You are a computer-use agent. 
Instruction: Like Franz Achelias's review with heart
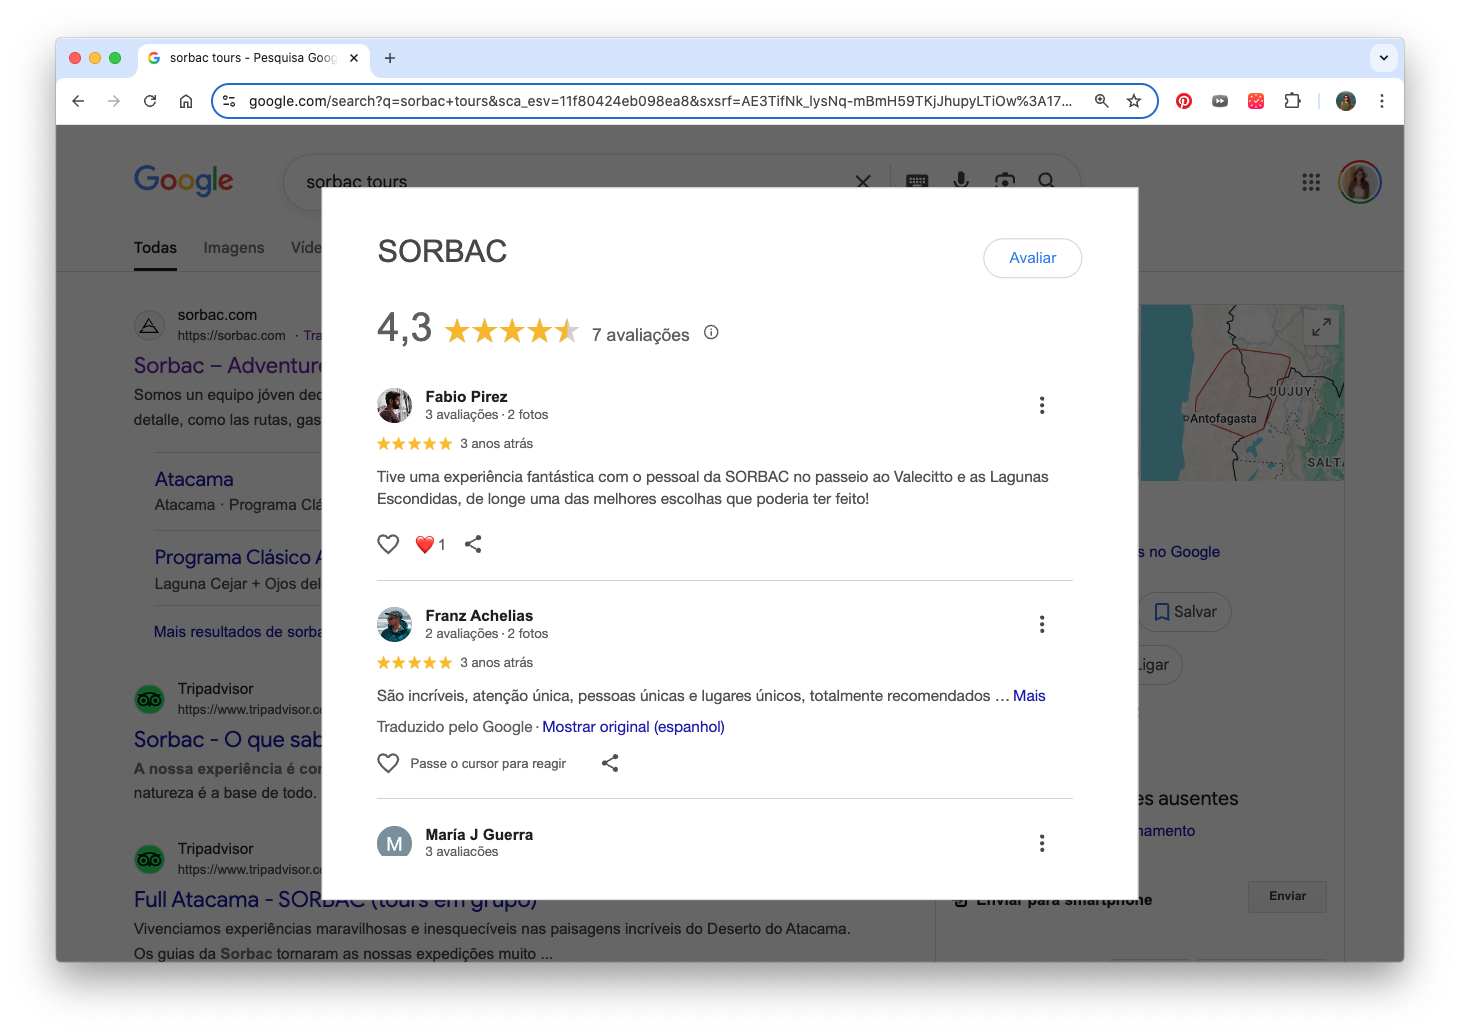pos(388,763)
